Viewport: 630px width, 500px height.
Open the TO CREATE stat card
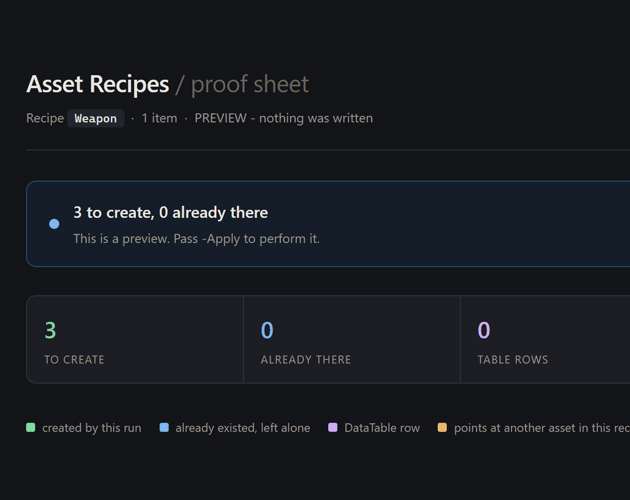[x=135, y=340]
